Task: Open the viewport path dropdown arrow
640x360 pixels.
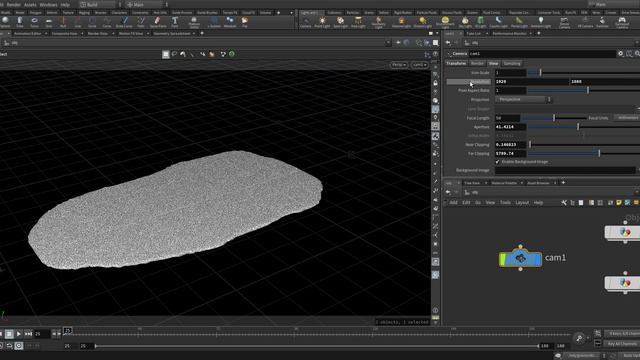Action: pos(388,42)
